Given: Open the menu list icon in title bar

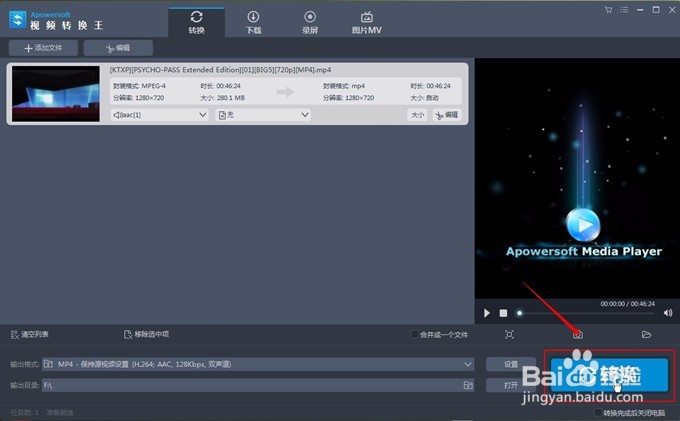Looking at the screenshot, I should tap(624, 10).
